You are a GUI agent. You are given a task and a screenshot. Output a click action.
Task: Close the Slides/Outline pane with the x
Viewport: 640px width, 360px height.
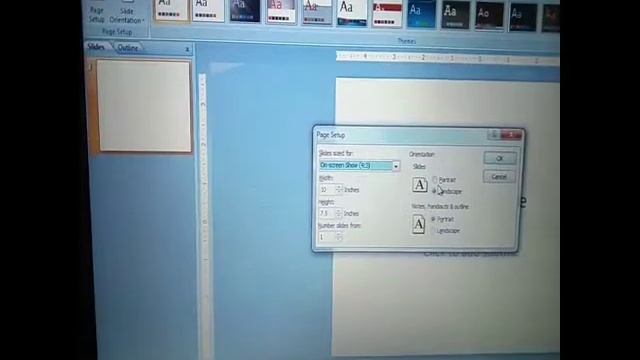187,49
